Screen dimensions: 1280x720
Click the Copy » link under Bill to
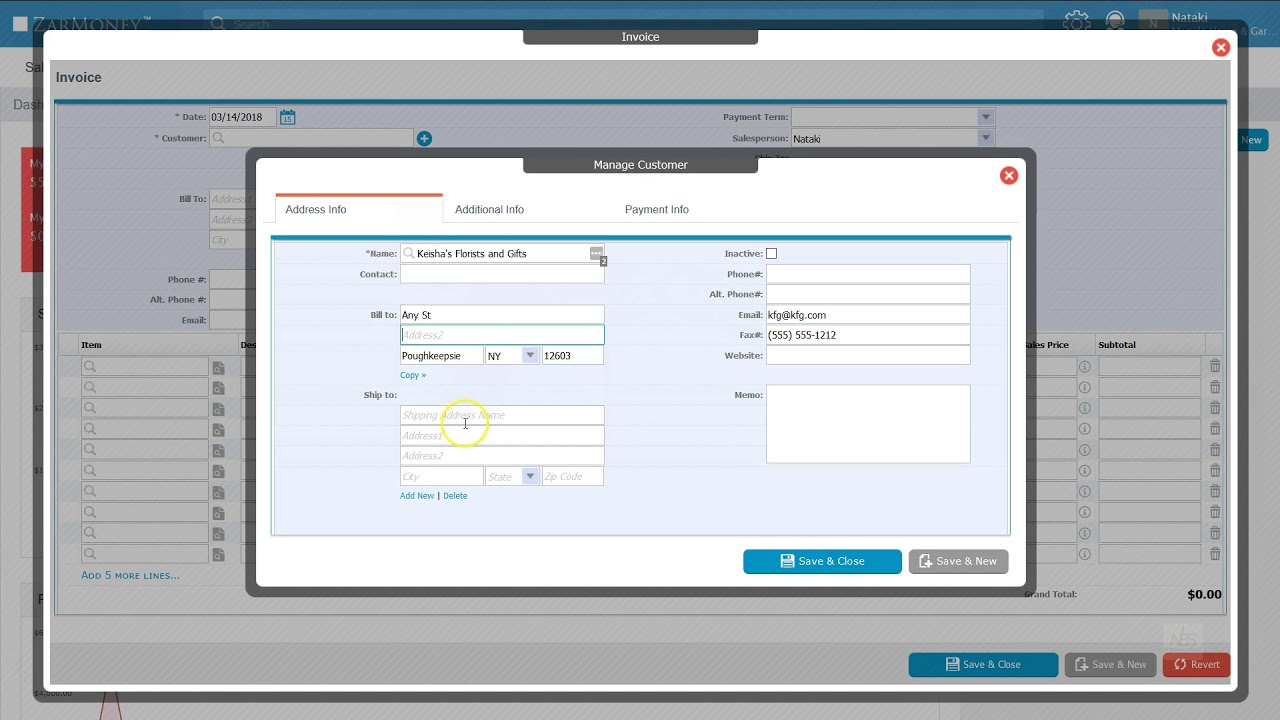tap(413, 375)
